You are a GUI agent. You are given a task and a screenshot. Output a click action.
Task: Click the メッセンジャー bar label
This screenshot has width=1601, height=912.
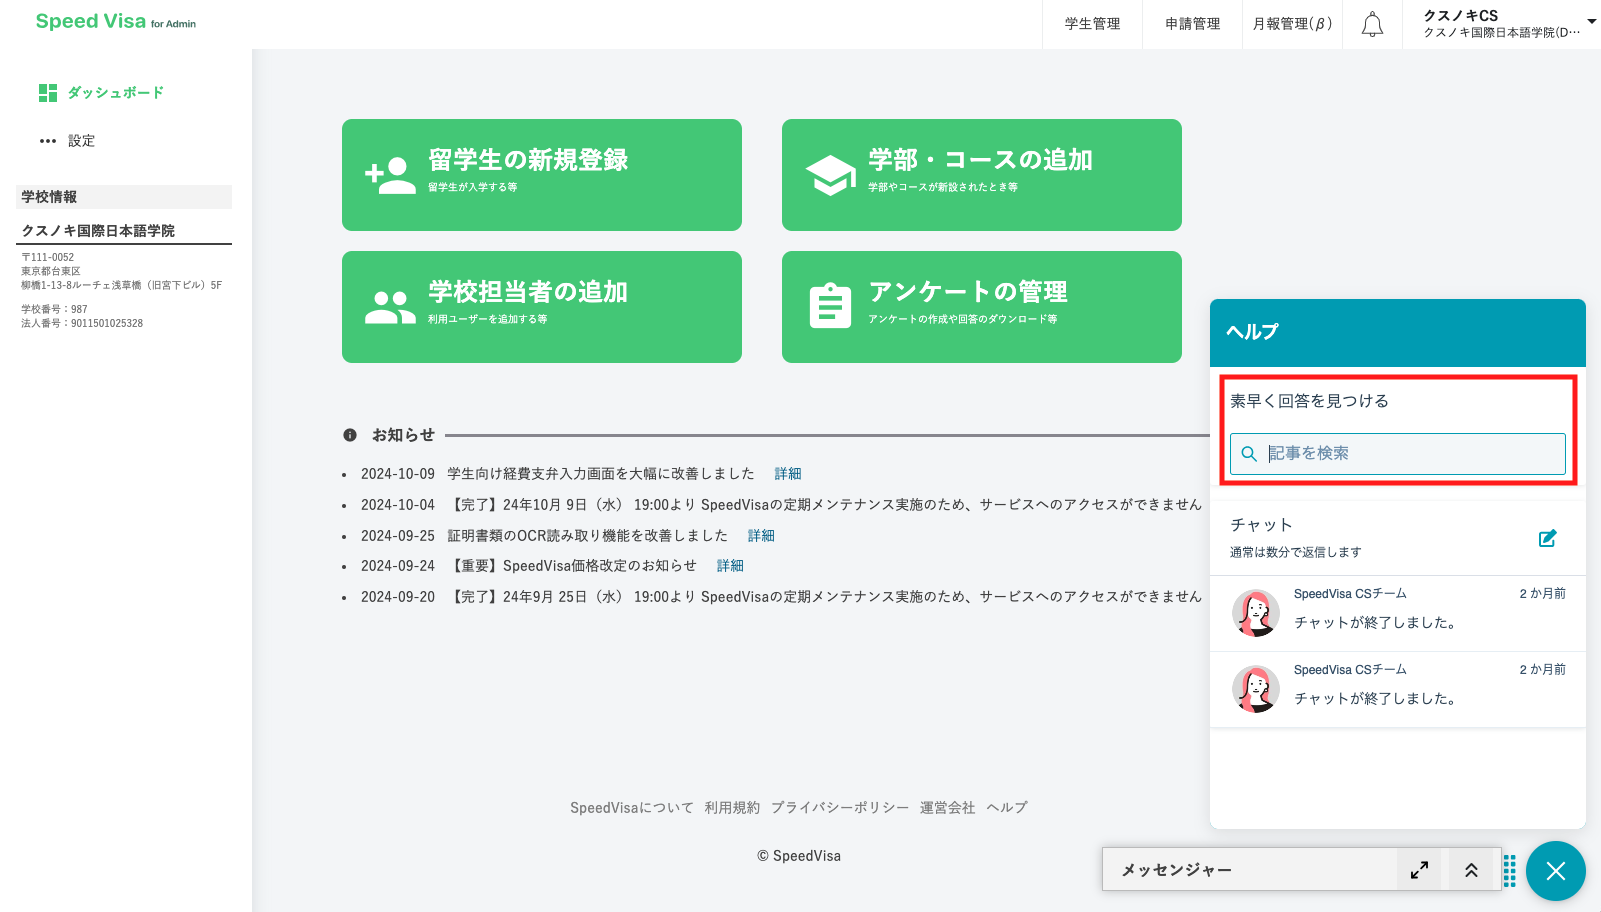click(1176, 870)
